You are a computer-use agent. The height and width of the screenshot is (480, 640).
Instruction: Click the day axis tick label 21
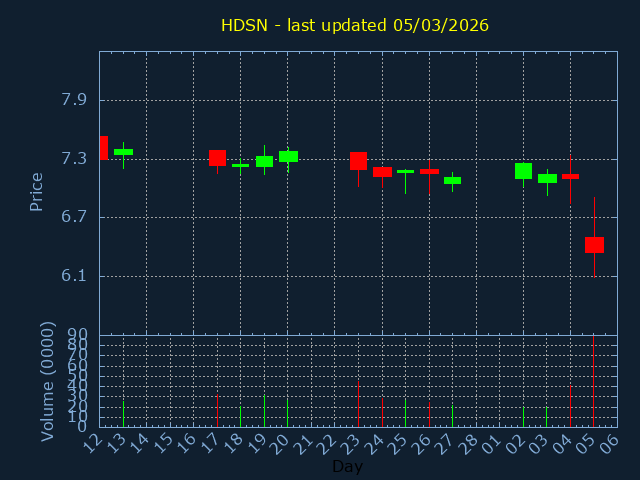click(x=305, y=444)
